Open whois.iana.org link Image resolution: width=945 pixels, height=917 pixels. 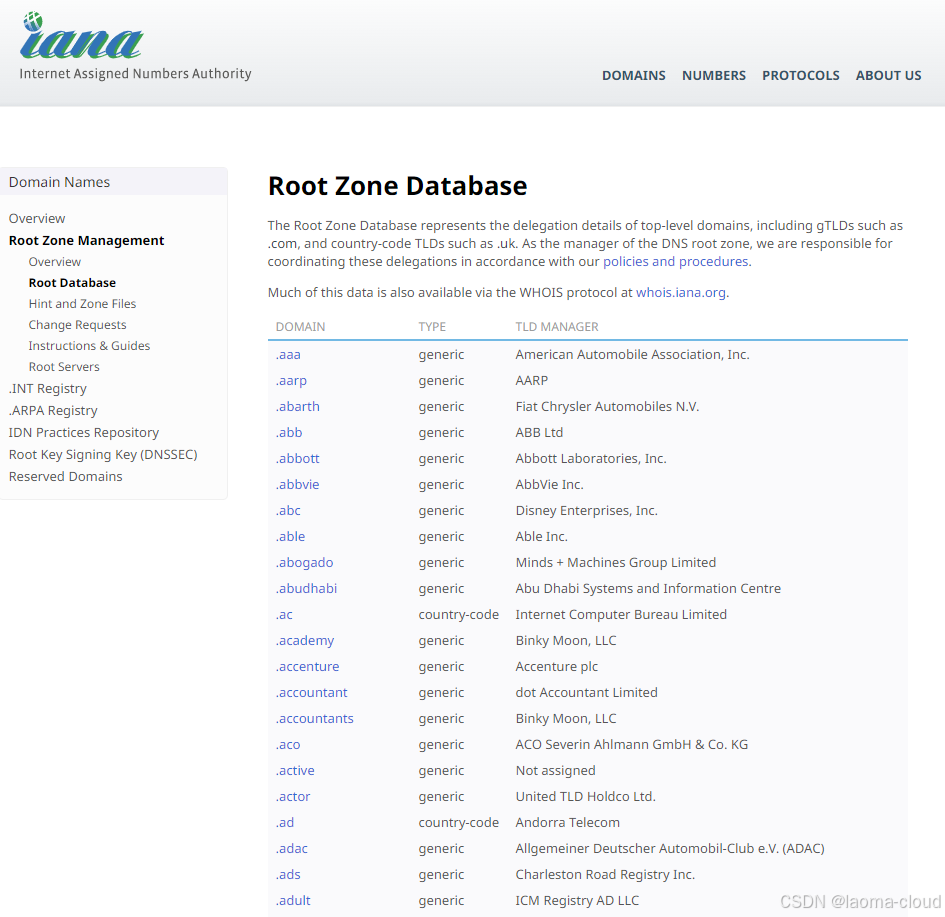pyautogui.click(x=681, y=293)
